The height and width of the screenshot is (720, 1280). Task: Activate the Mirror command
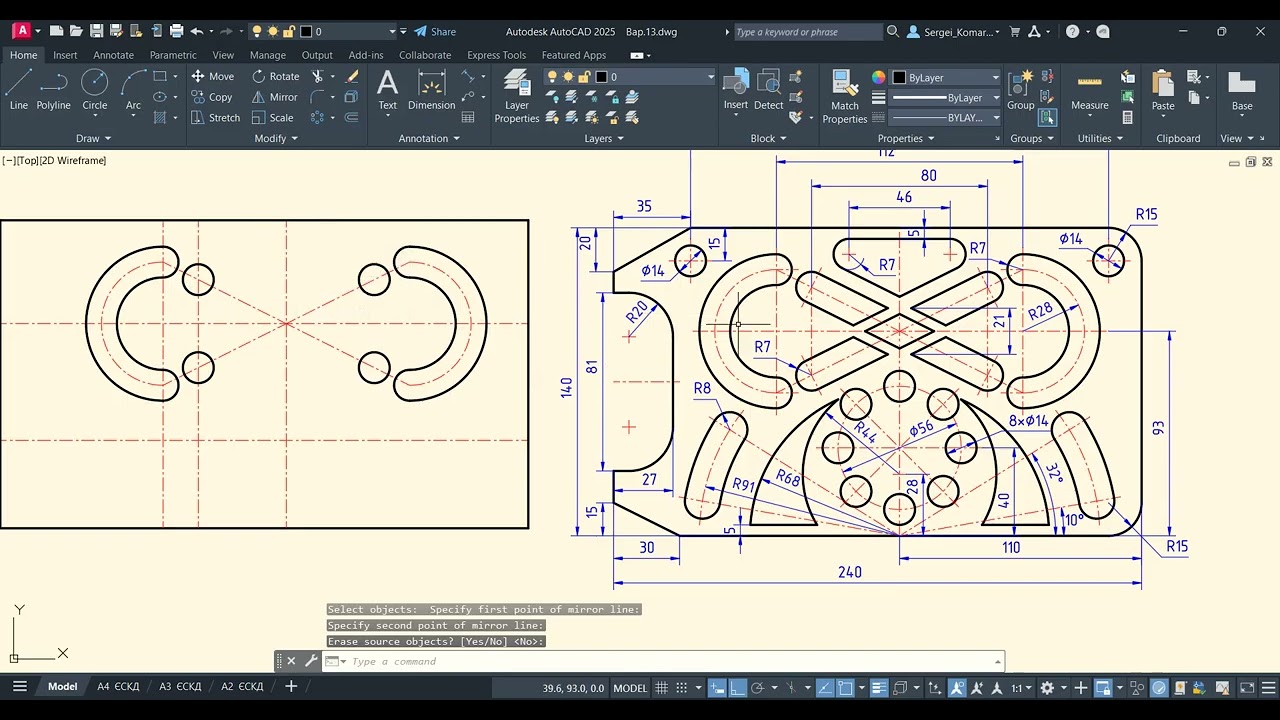275,97
